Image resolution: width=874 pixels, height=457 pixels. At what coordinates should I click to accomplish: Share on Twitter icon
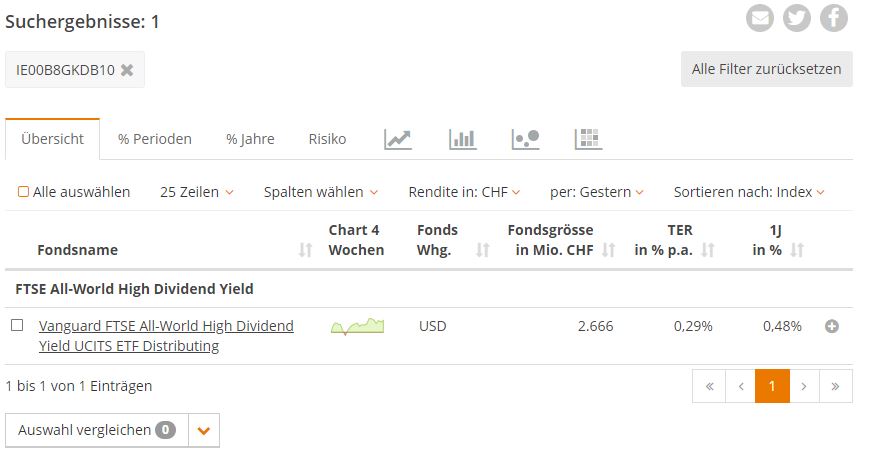point(797,18)
